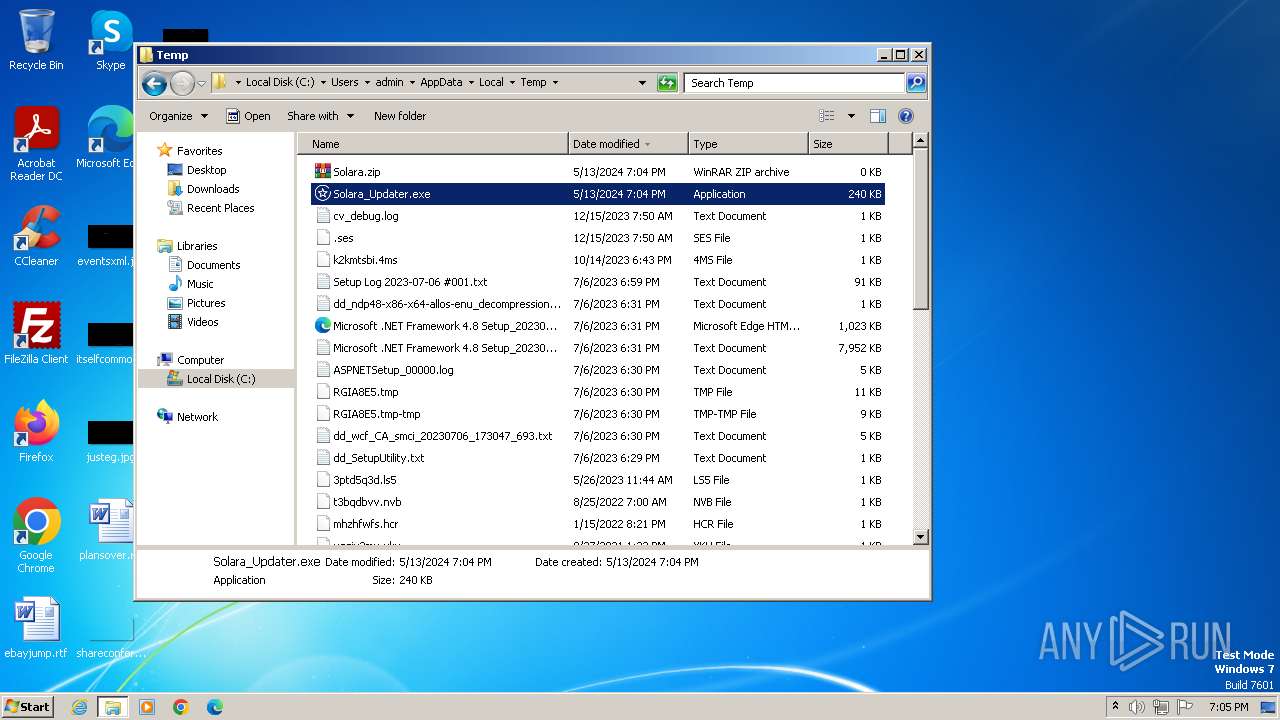This screenshot has height=720, width=1280.
Task: Open Documents library
Action: (213, 265)
